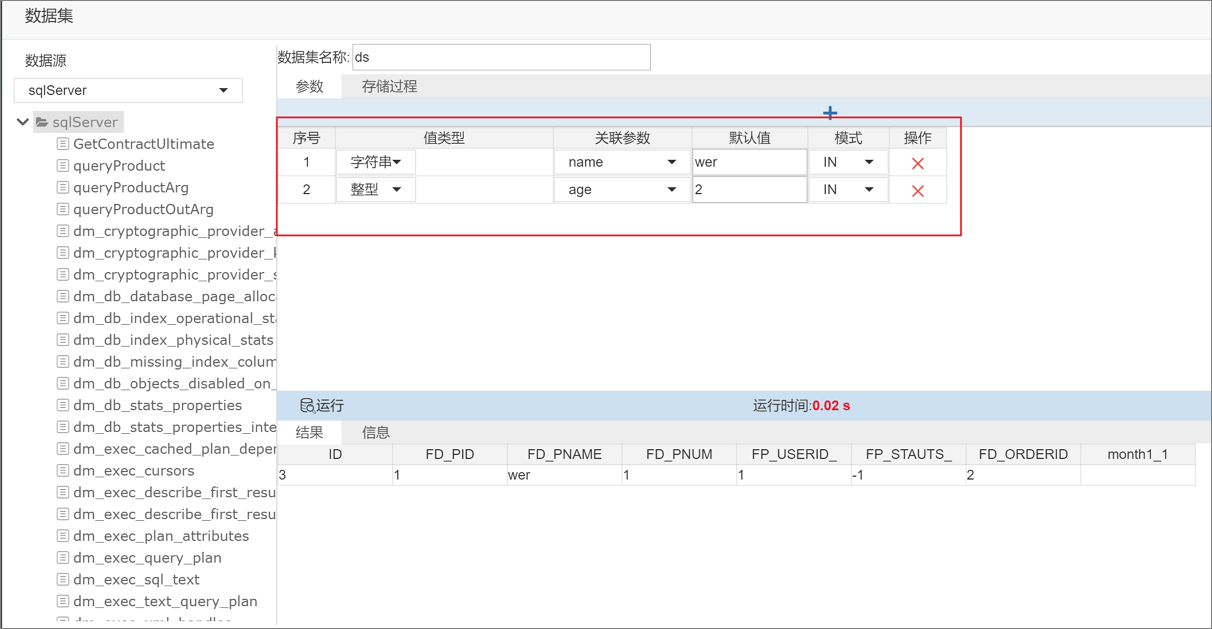
Task: Click the 关联参数 column header
Action: [622, 138]
